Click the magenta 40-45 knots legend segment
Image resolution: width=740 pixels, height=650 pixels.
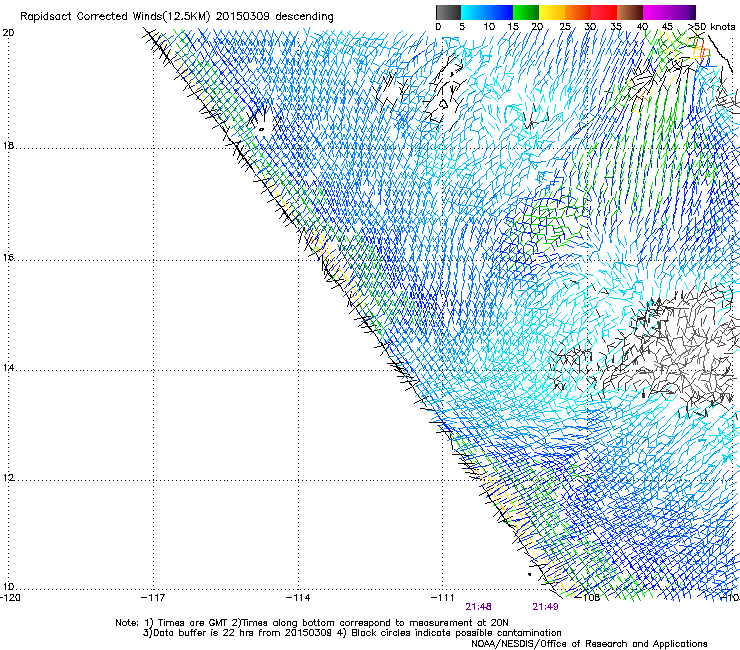656,12
